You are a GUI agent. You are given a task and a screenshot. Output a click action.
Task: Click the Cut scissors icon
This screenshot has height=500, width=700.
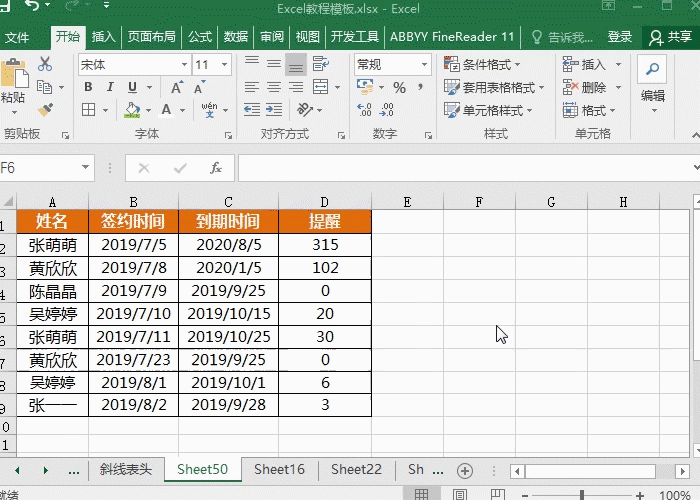(x=45, y=64)
